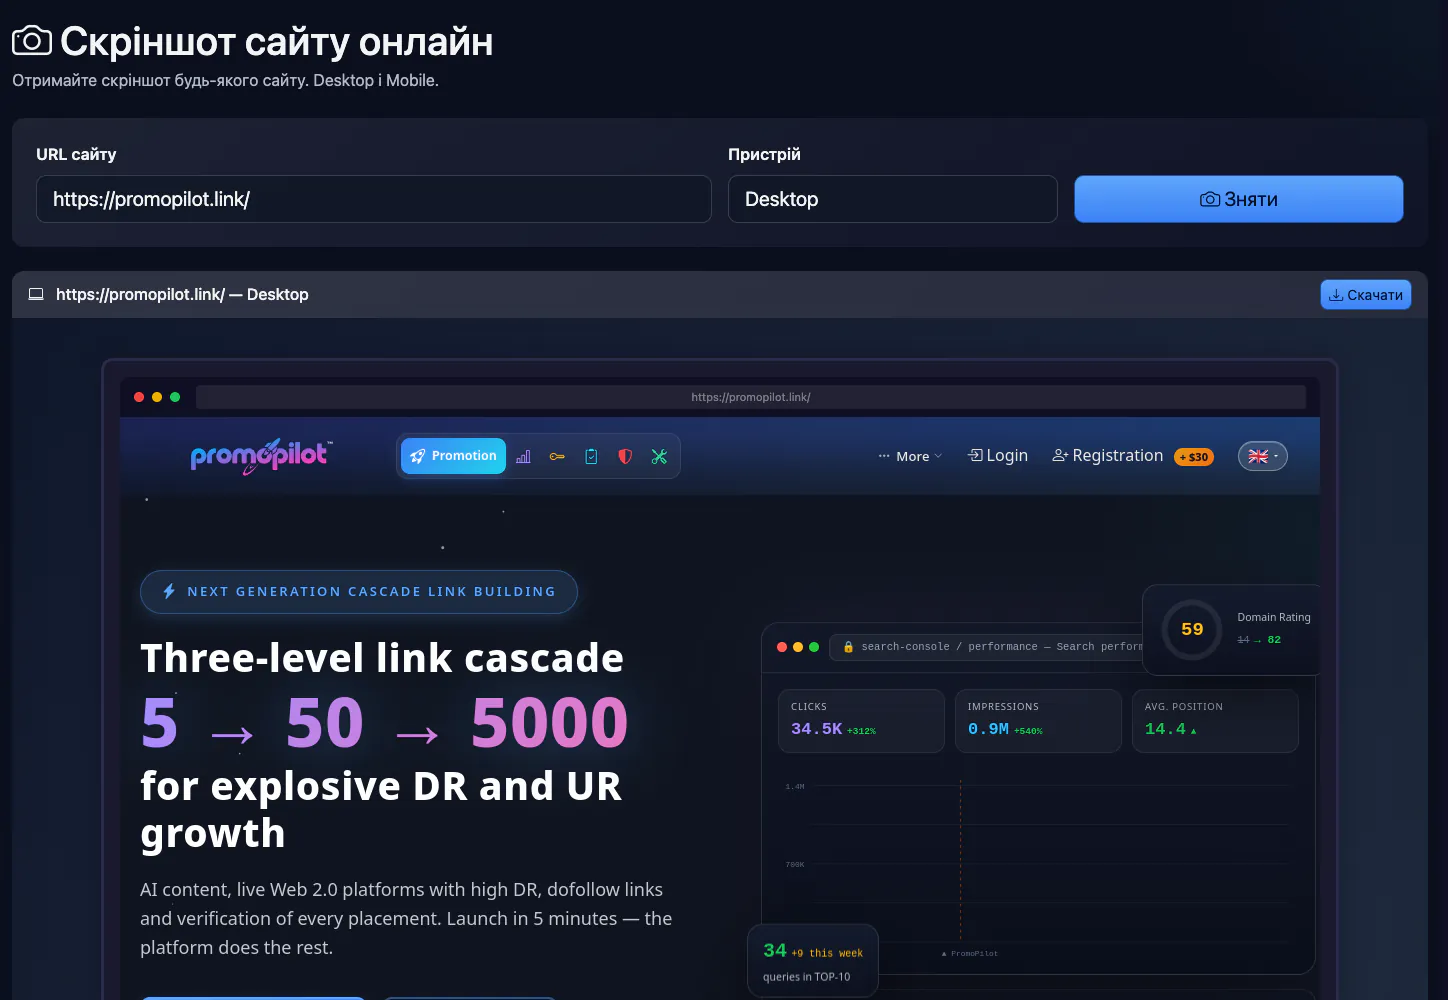This screenshot has width=1448, height=1000.
Task: Click the 'Three-level link cascade' heading
Action: click(382, 658)
